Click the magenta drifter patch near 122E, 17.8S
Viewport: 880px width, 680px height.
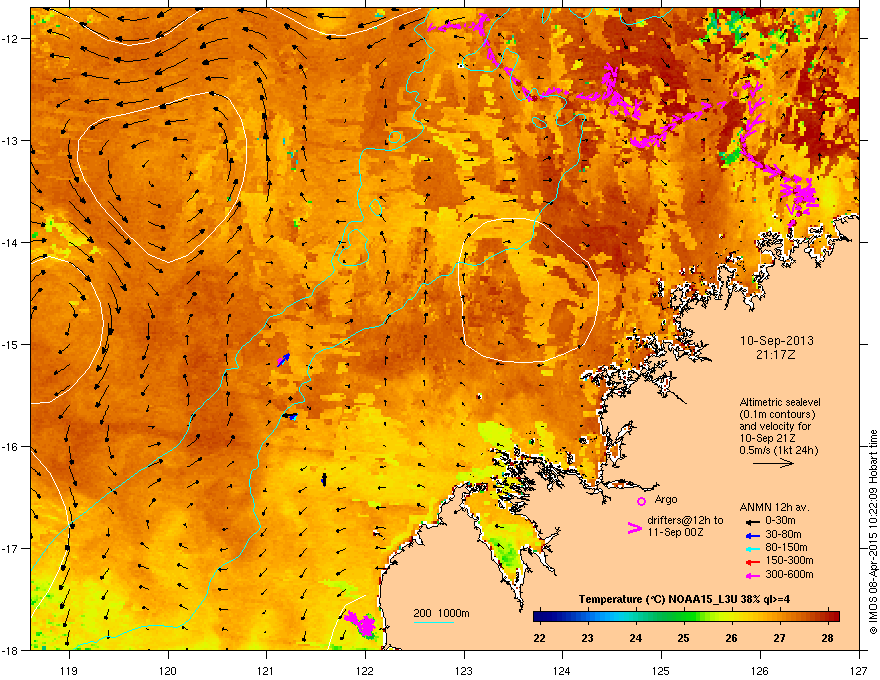point(361,624)
